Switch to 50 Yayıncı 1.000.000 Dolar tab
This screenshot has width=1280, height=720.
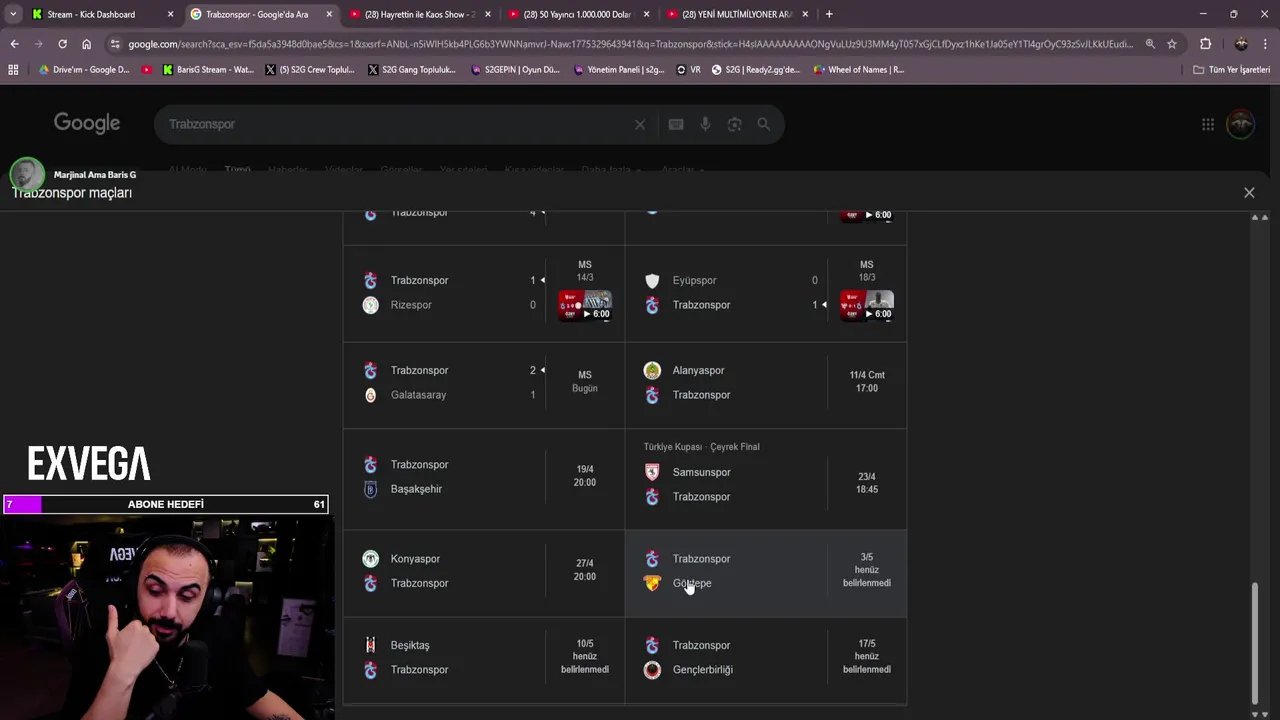pyautogui.click(x=578, y=14)
